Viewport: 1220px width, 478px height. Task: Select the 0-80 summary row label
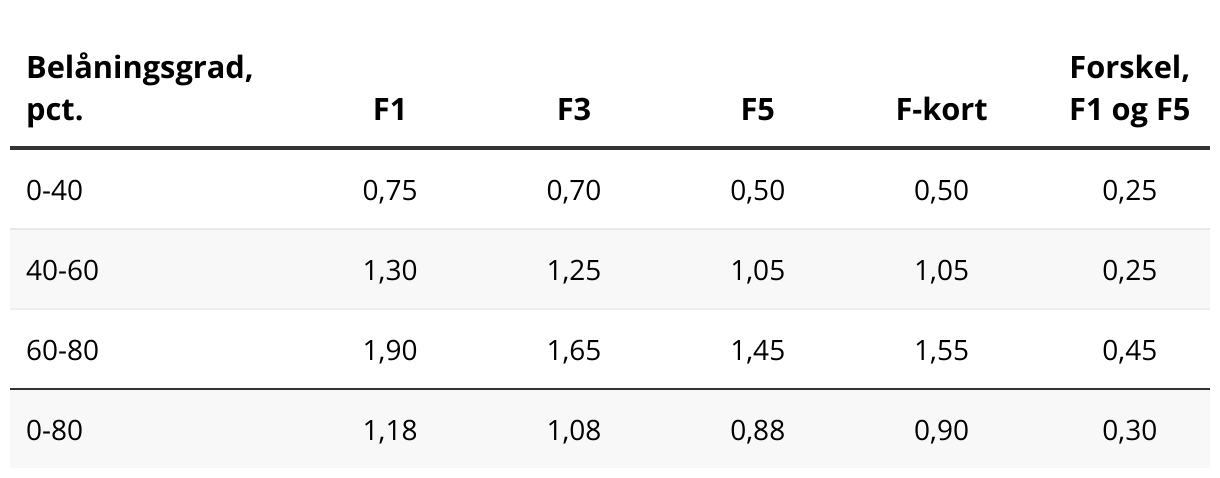point(54,430)
